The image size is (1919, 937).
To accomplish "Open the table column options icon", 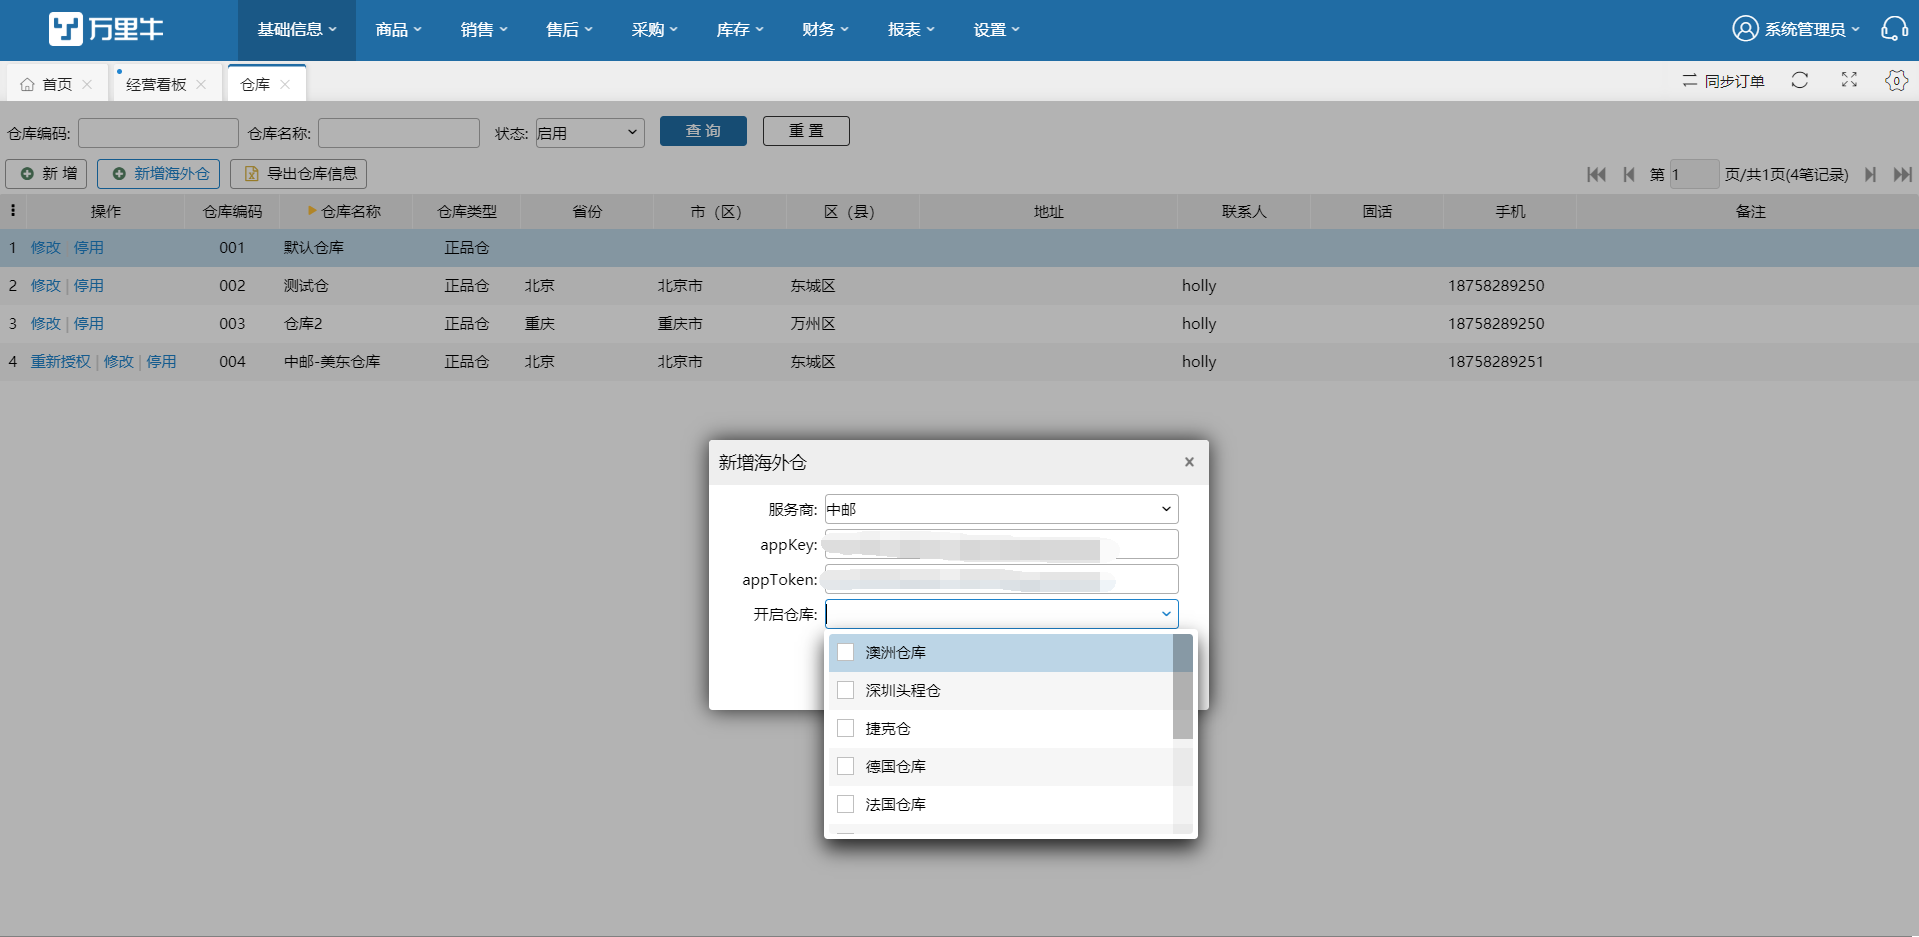I will tap(13, 211).
